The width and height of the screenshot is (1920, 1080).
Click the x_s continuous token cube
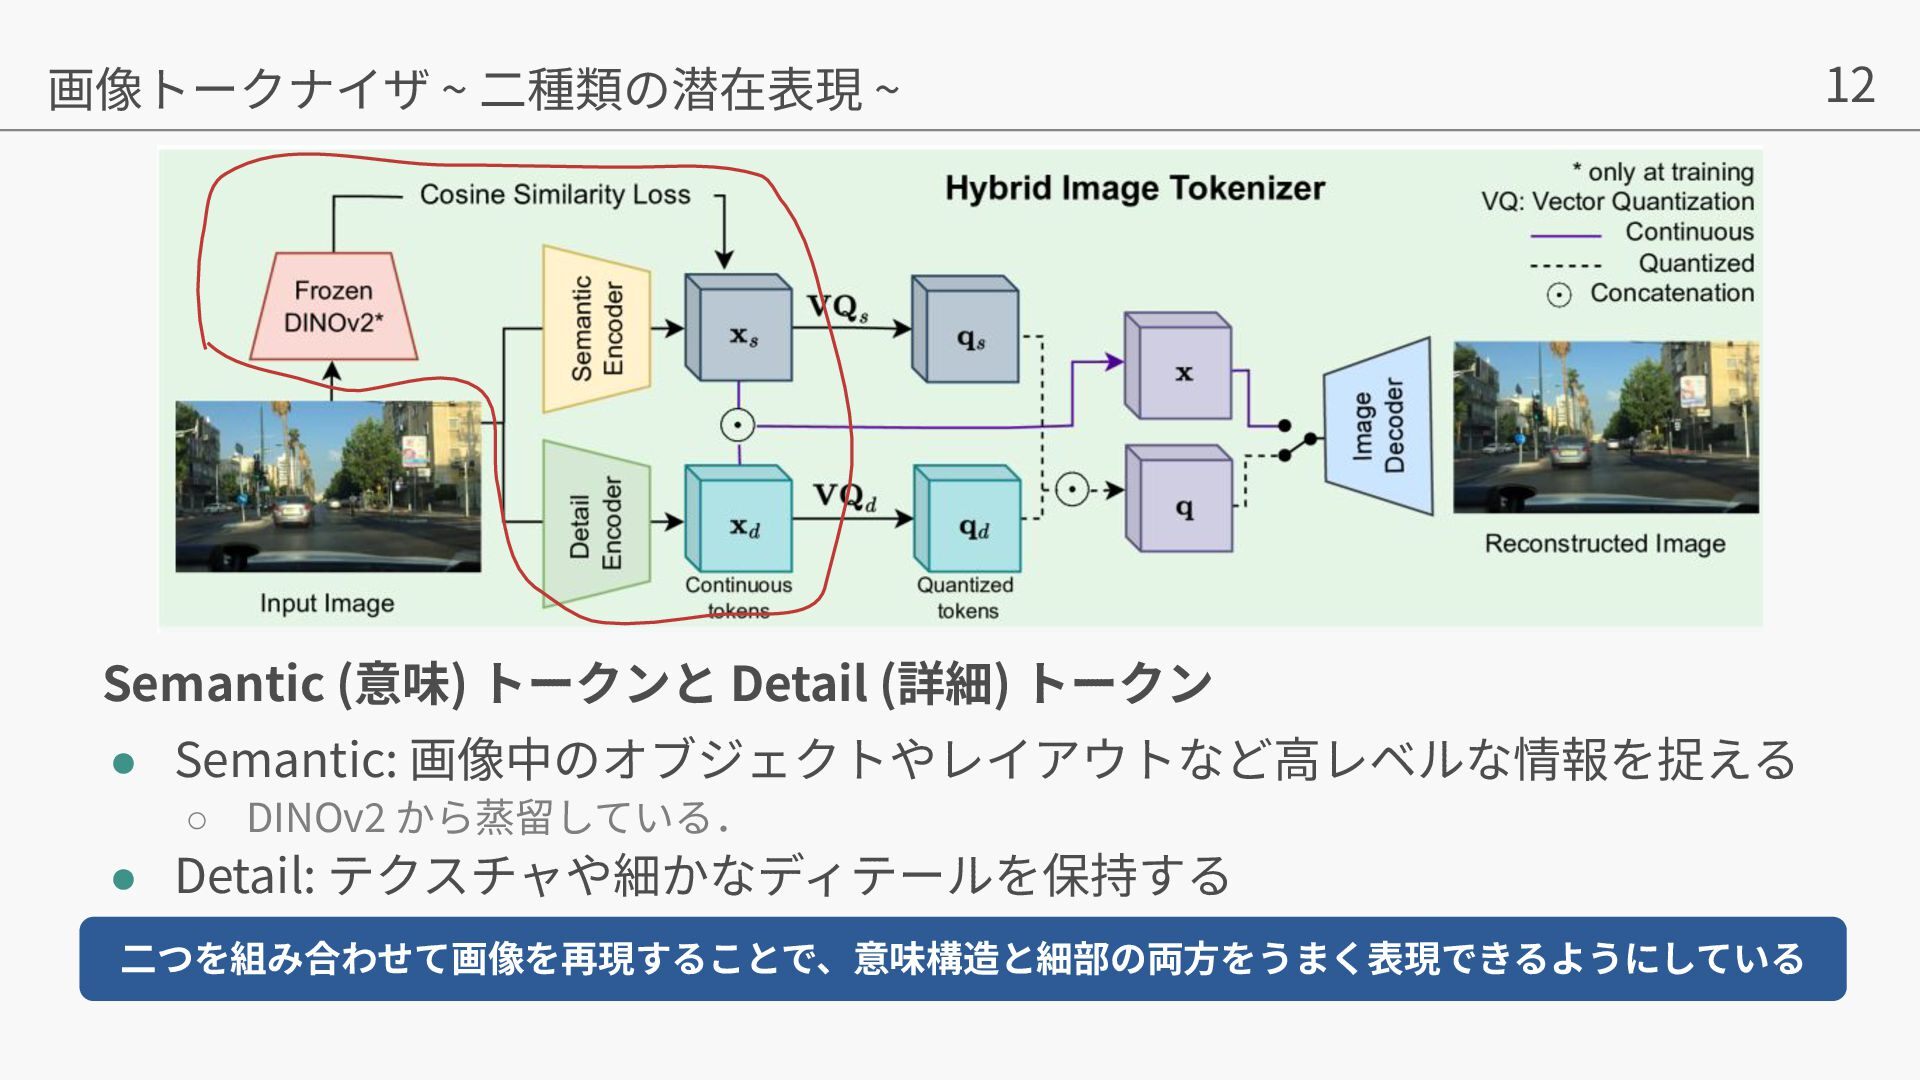pos(740,330)
